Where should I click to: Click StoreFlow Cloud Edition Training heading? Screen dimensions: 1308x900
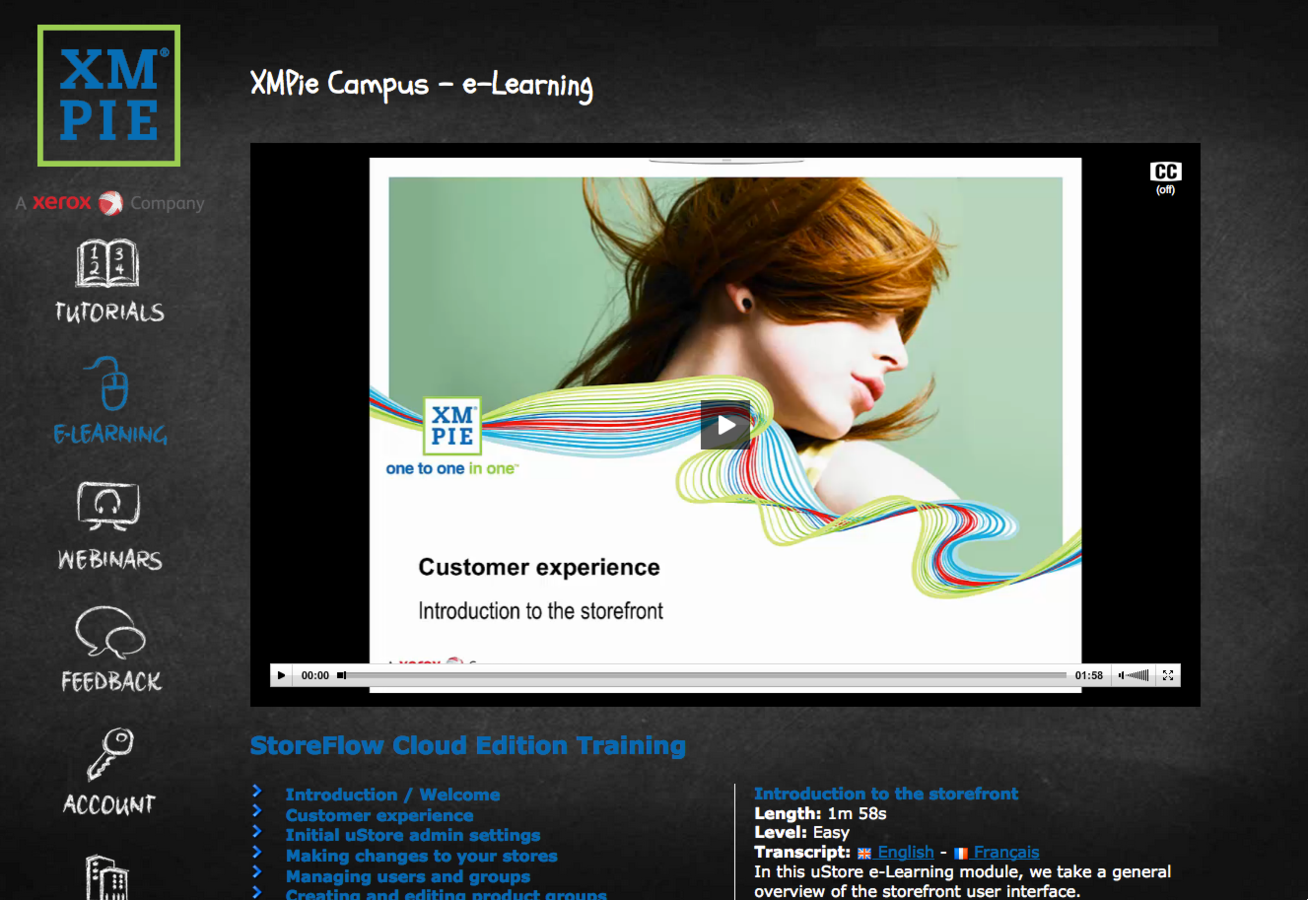[468, 746]
